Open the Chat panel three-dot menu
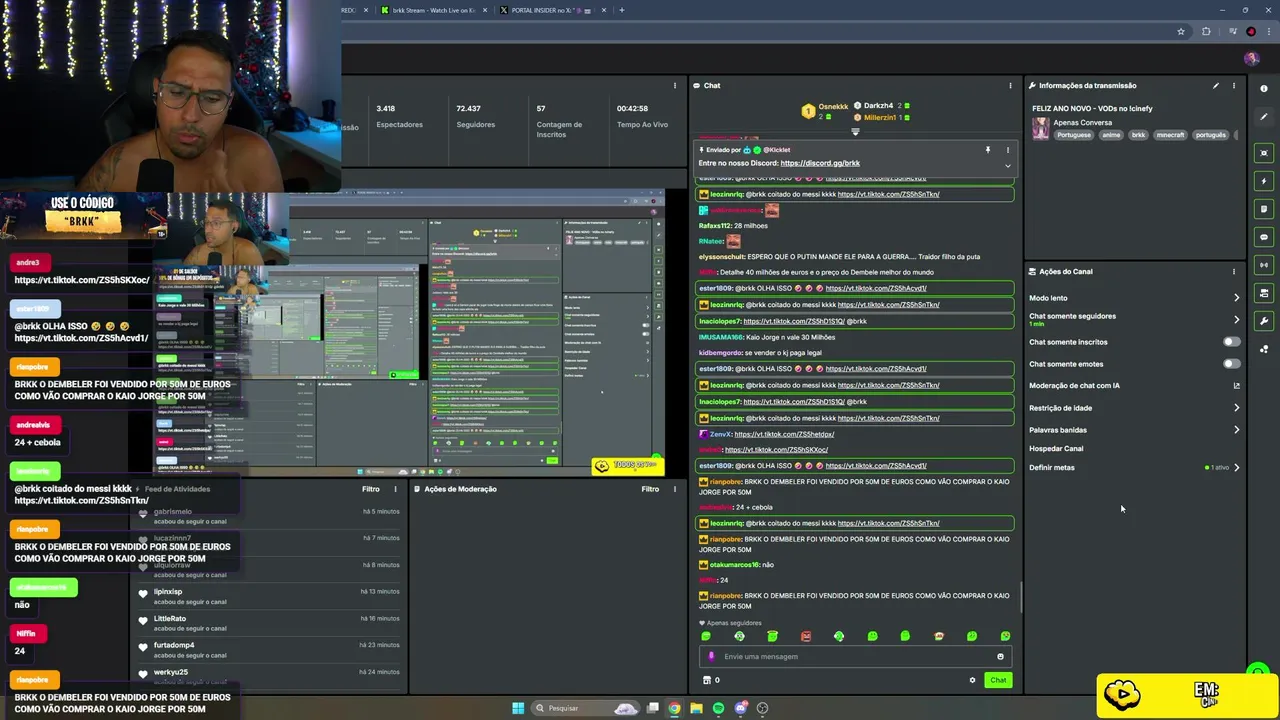Screen dimensions: 1280x720 click(x=1010, y=86)
